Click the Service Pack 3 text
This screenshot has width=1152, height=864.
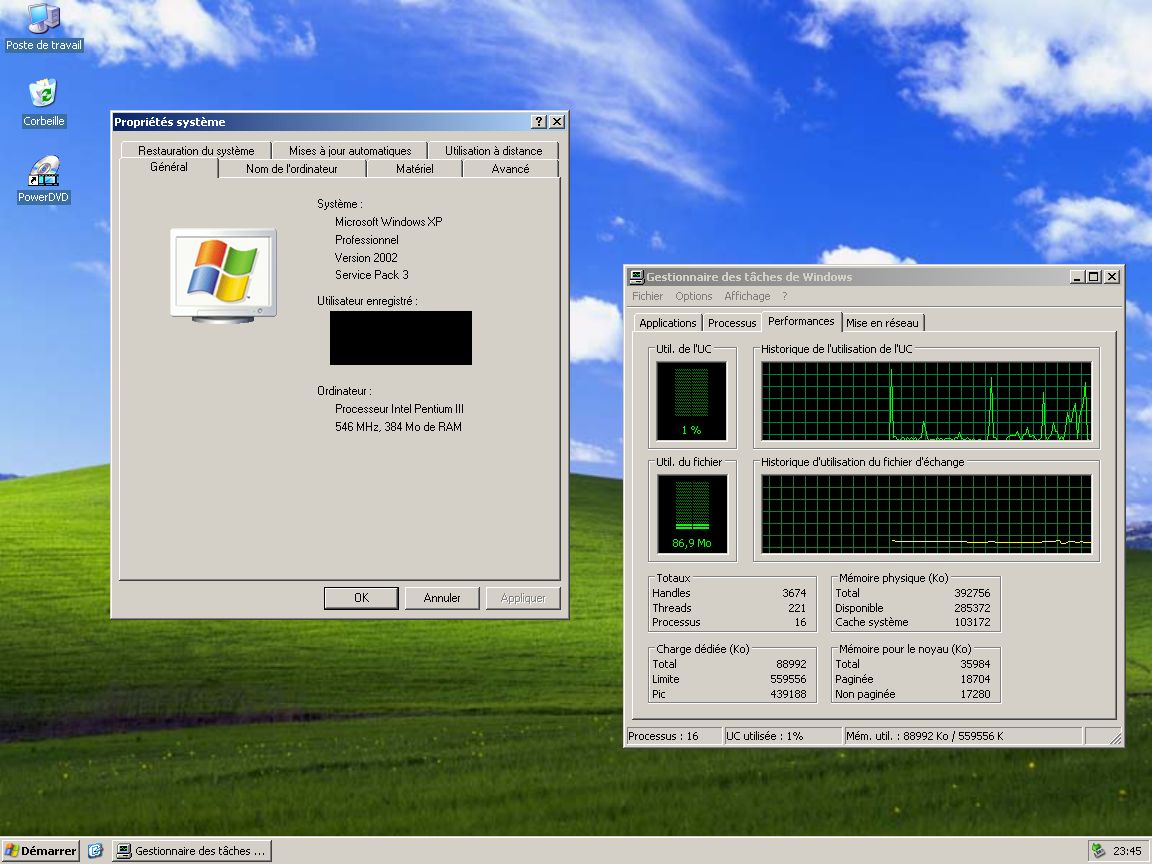point(372,275)
